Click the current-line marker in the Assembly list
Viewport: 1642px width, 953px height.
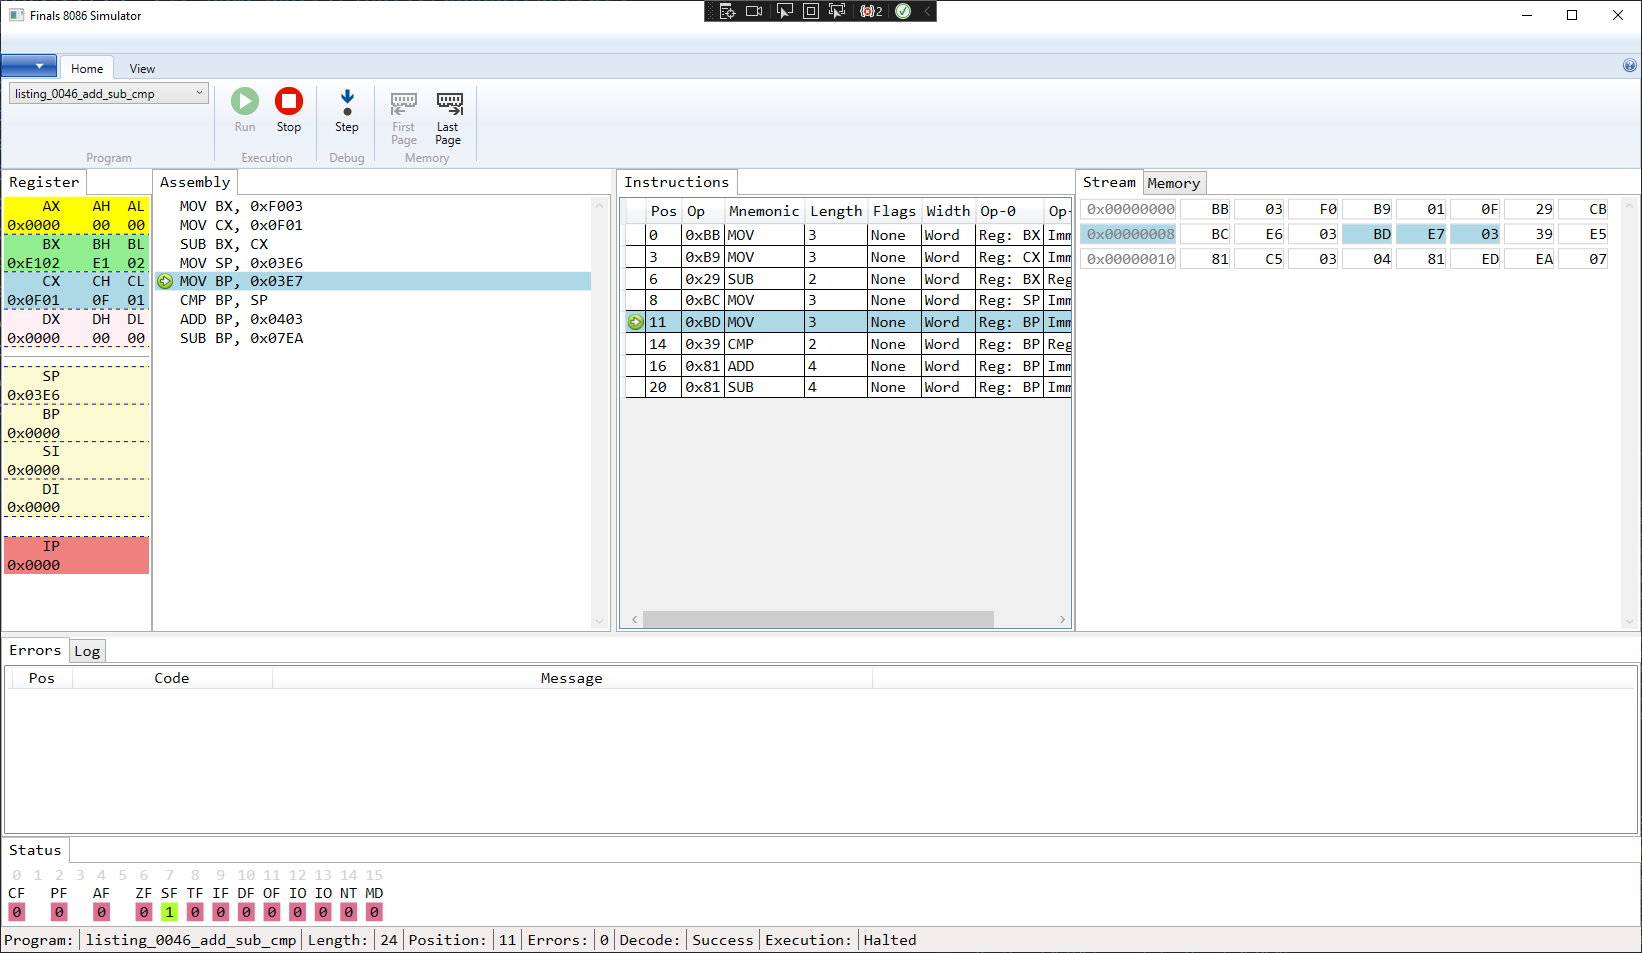[x=165, y=282]
